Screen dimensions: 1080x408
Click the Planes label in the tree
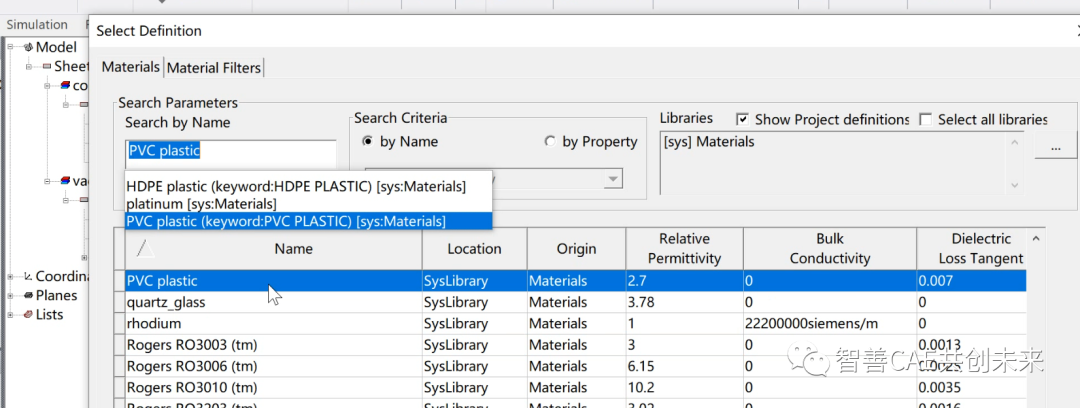(x=56, y=296)
